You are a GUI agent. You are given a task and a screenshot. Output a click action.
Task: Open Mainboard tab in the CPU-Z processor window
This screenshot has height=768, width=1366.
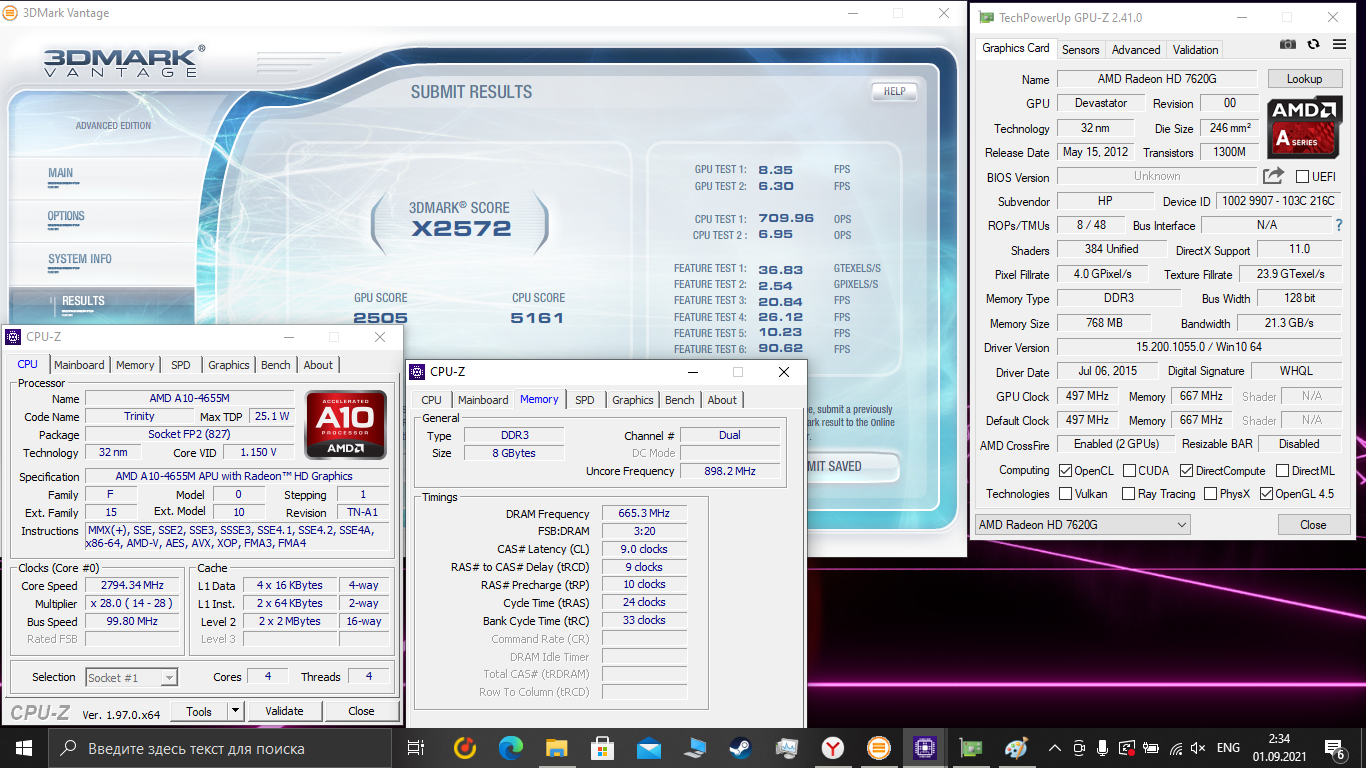pos(79,365)
